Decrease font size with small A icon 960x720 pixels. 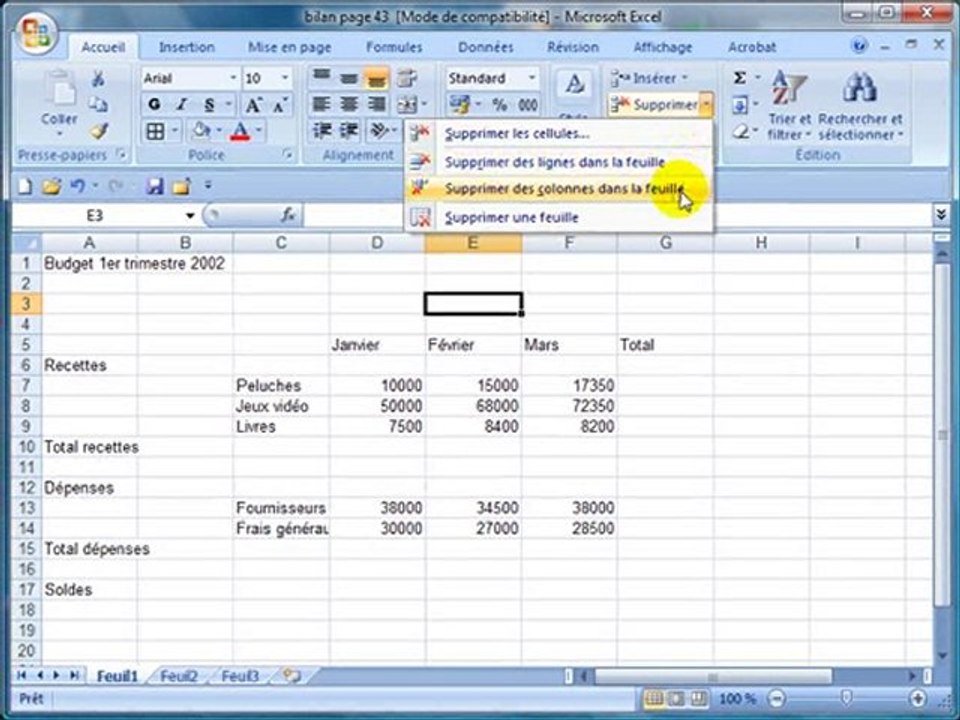click(280, 105)
